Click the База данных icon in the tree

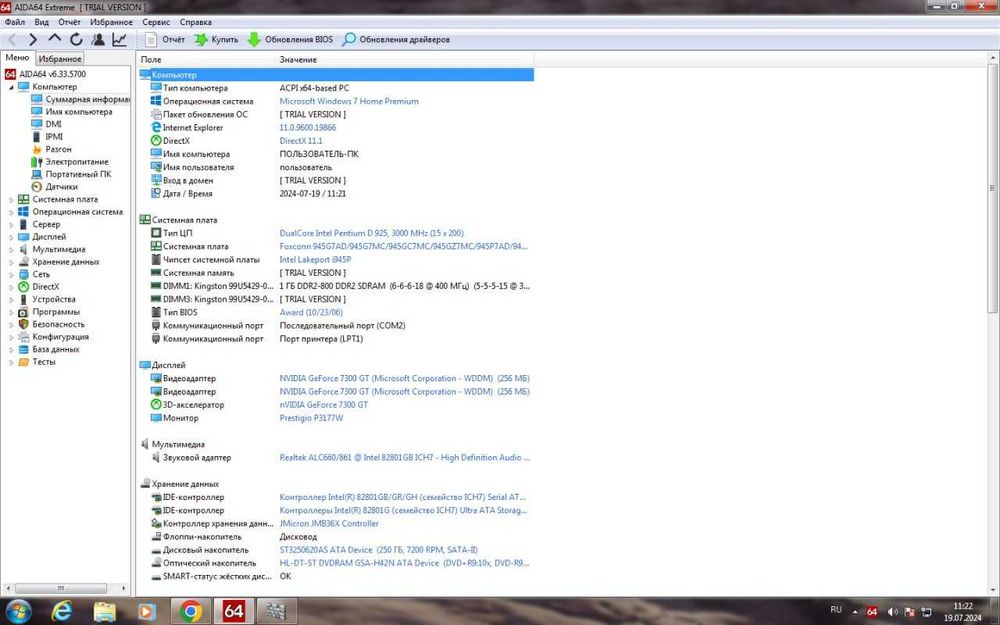24,349
